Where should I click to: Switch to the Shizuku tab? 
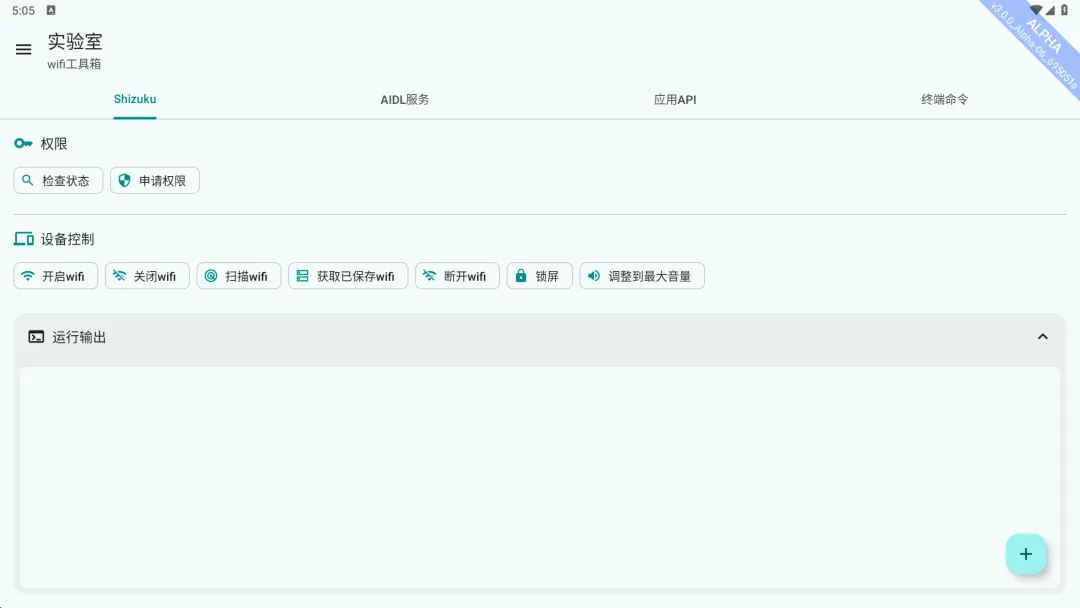point(135,99)
